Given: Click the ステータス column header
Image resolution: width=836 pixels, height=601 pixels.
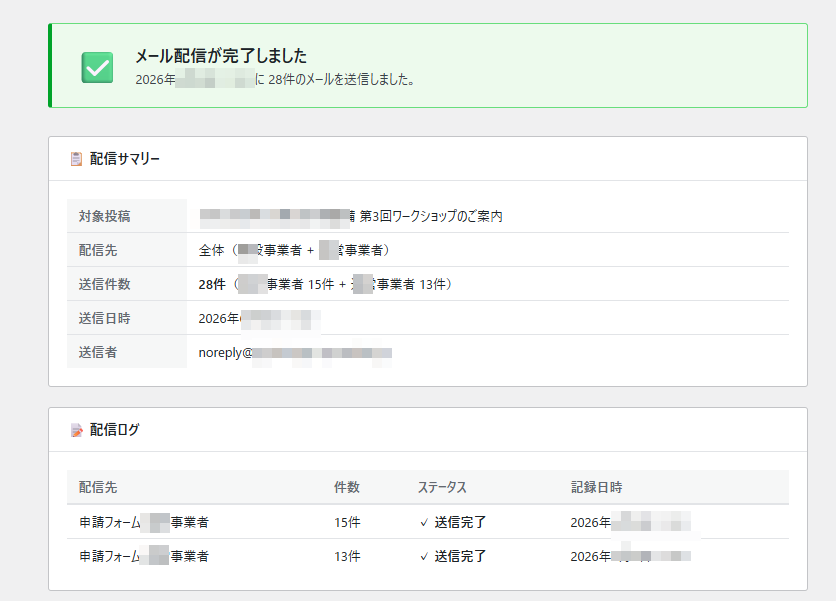Looking at the screenshot, I should (442, 487).
